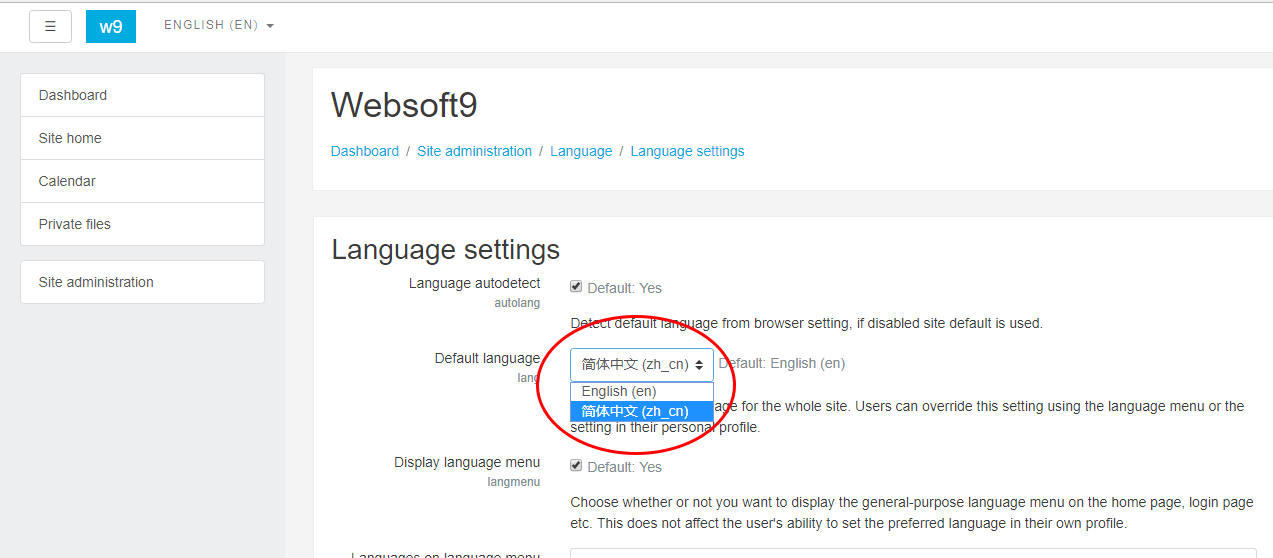Viewport: 1273px width, 558px height.
Task: Click the w9 site logo
Action: [111, 27]
